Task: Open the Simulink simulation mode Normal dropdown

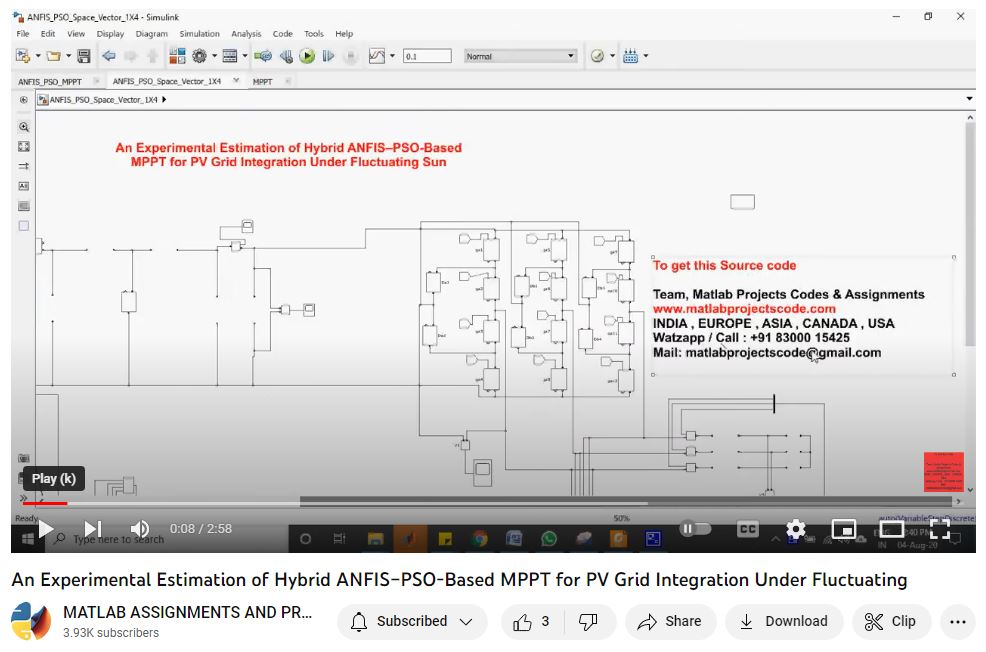Action: click(520, 56)
